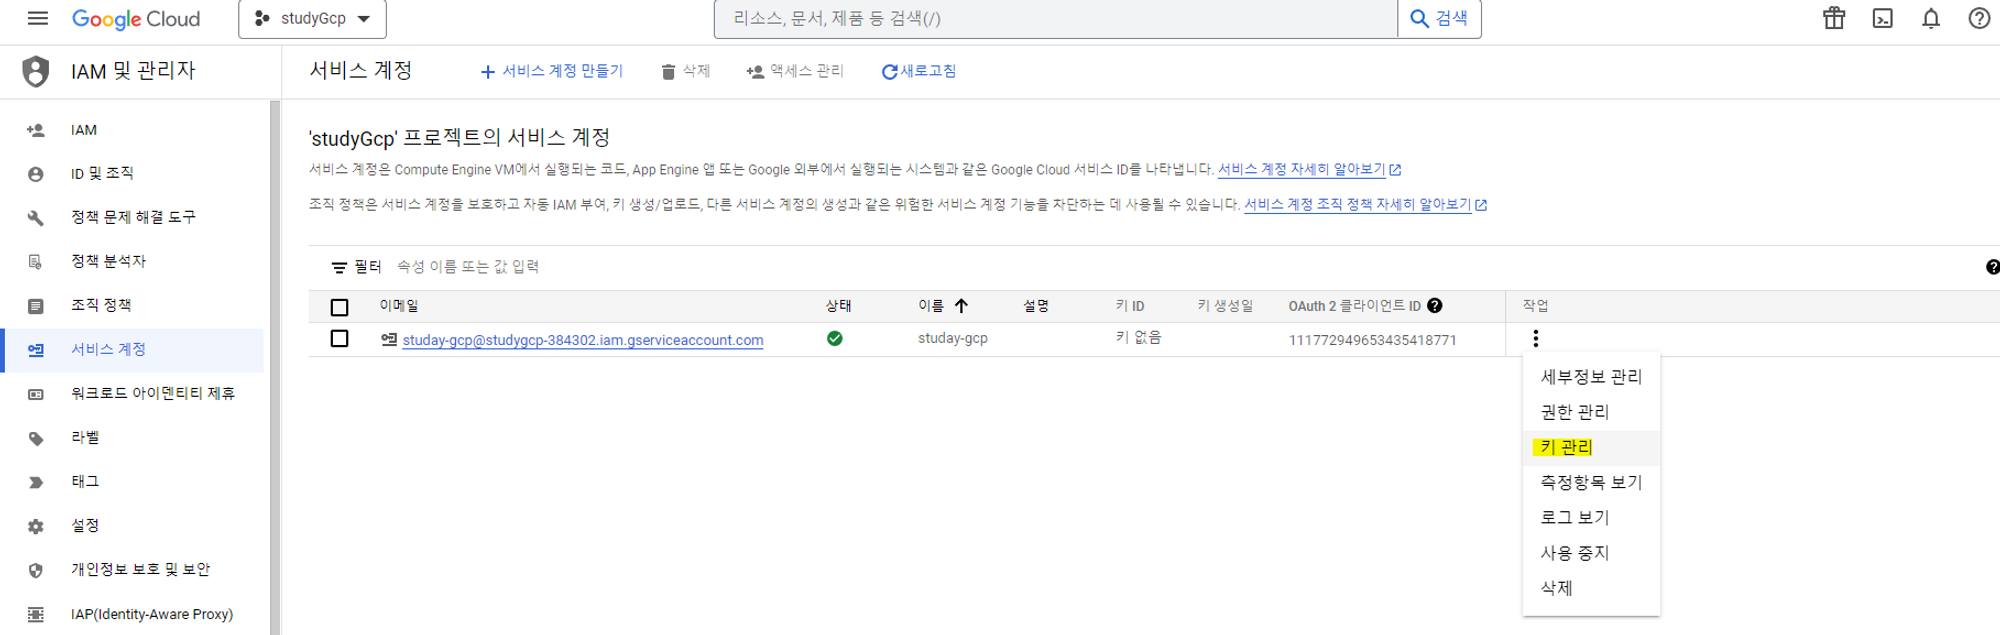Choose 세부정보 관리 from actions menu
Viewport: 2000px width, 635px height.
pyautogui.click(x=1591, y=377)
